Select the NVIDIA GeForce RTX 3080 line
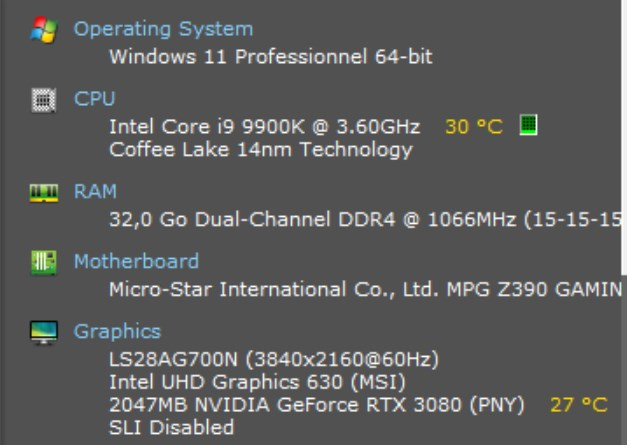 point(317,405)
